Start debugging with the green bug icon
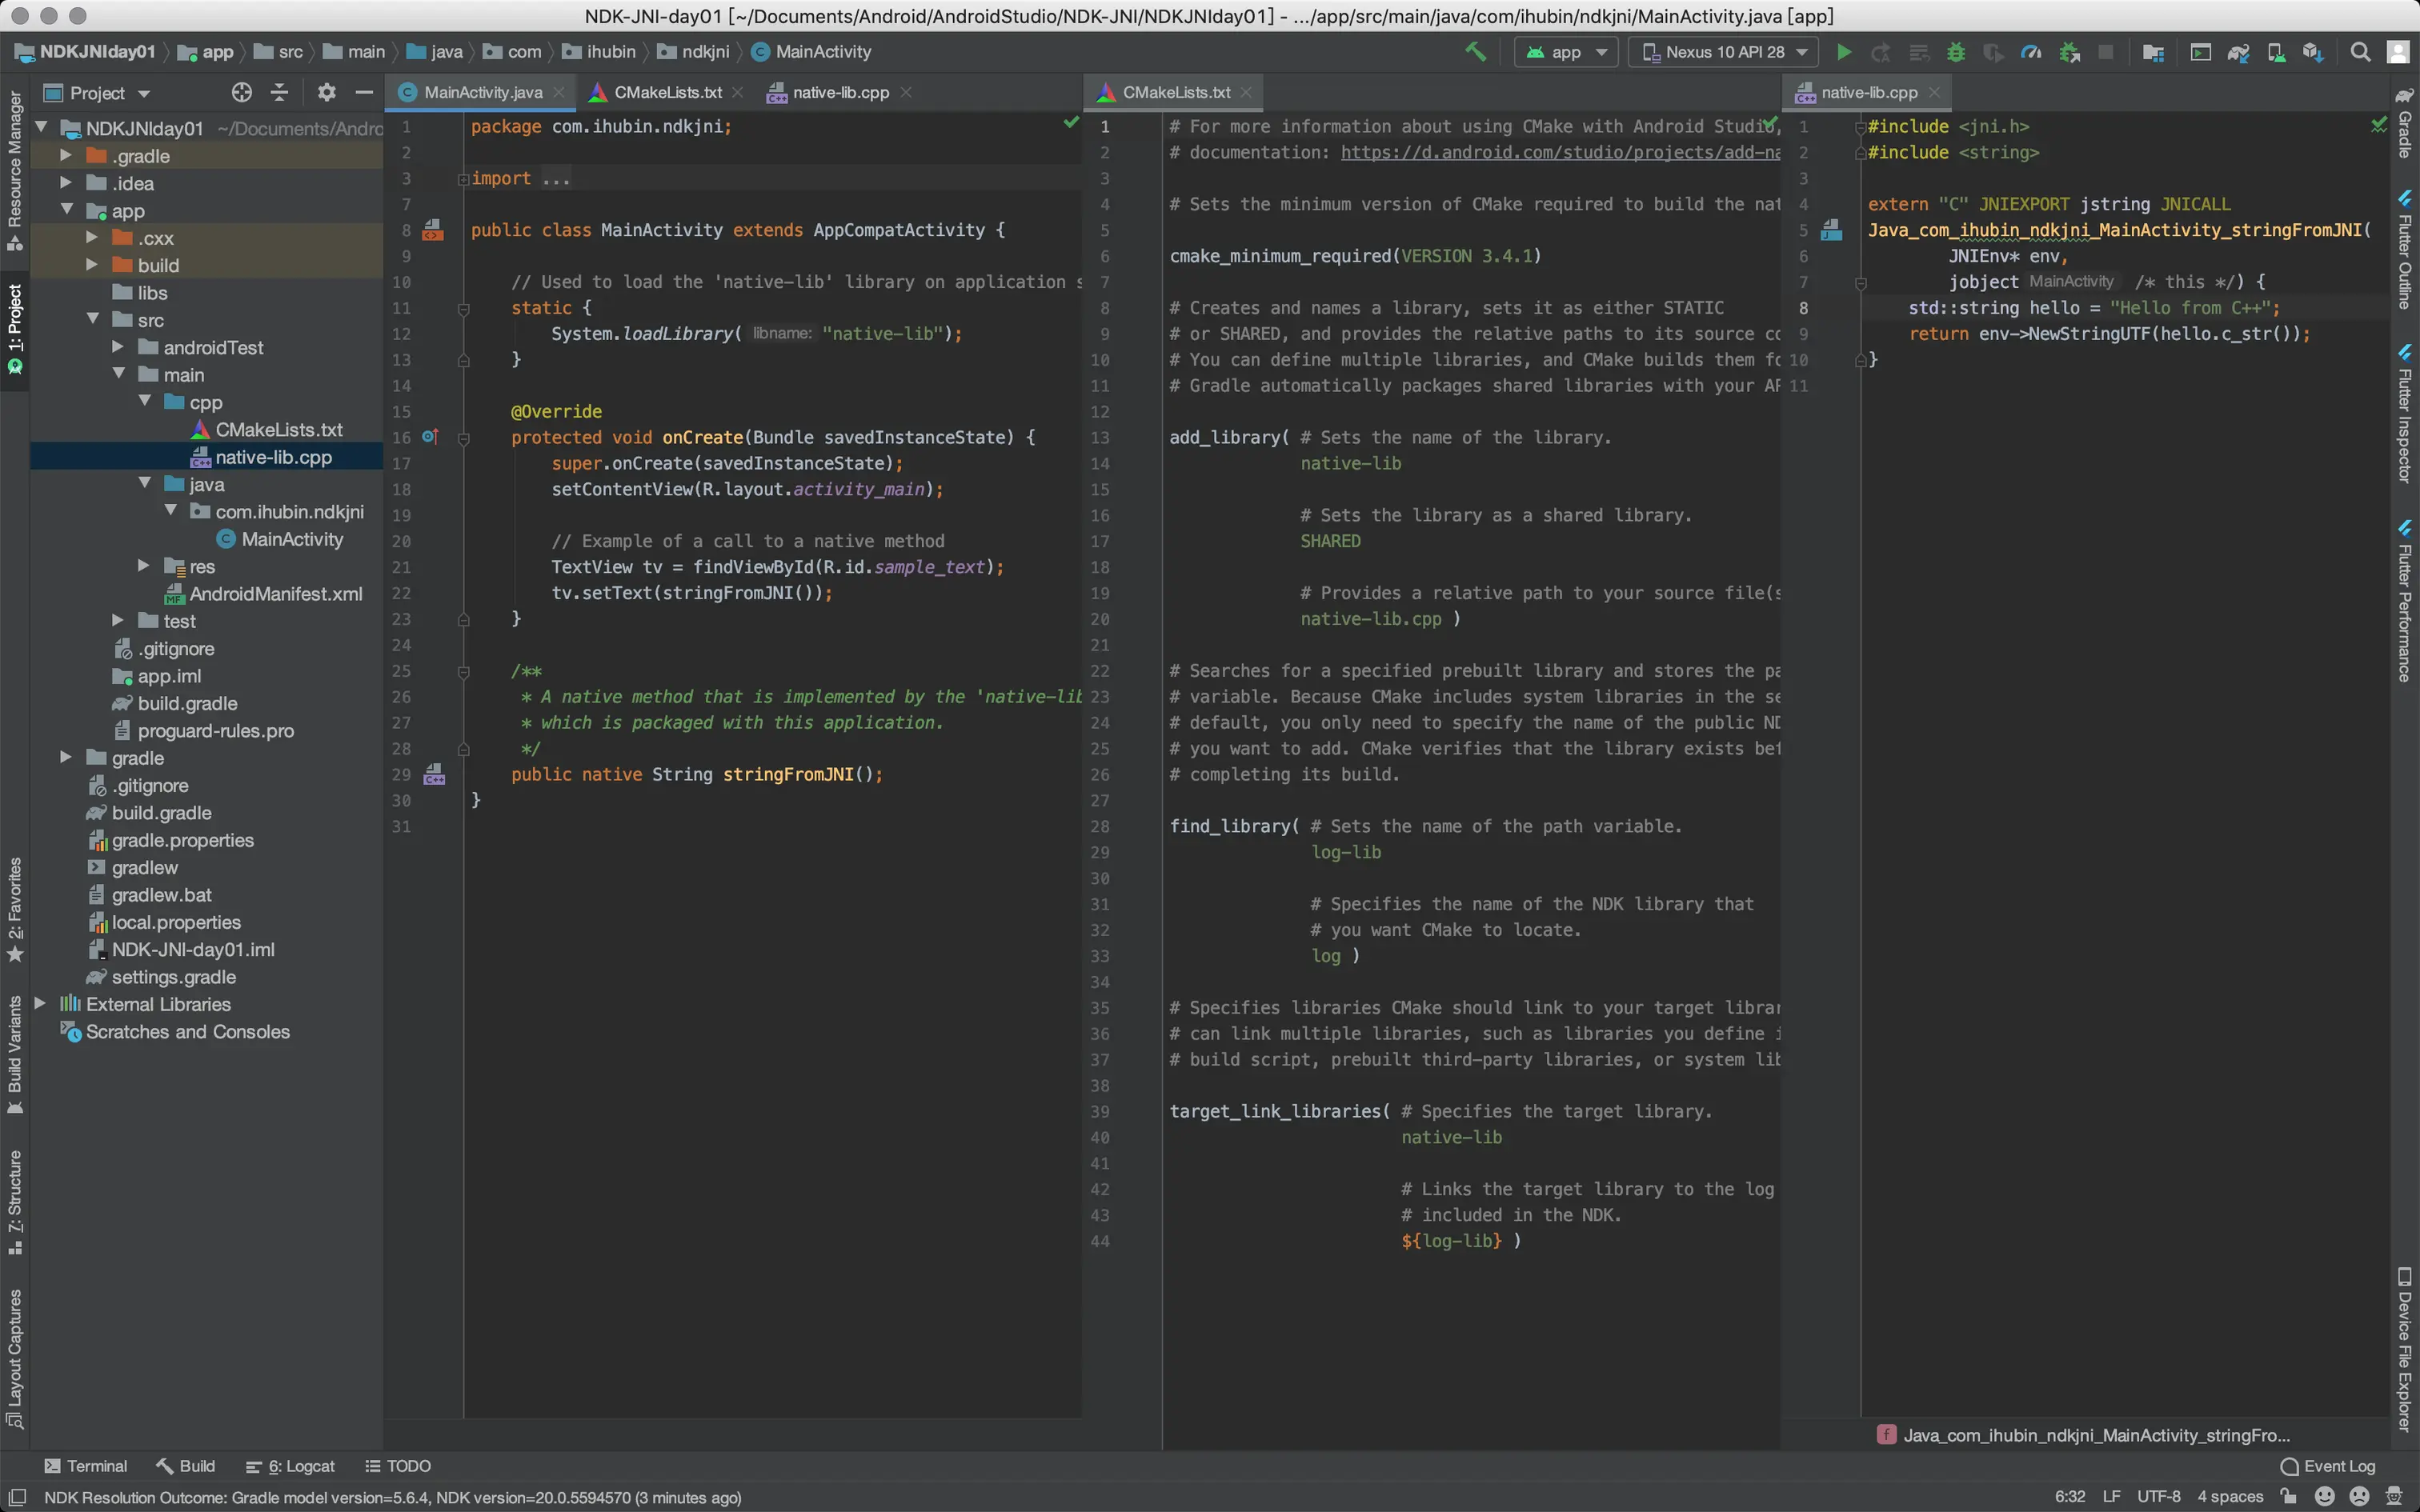 (x=1955, y=52)
